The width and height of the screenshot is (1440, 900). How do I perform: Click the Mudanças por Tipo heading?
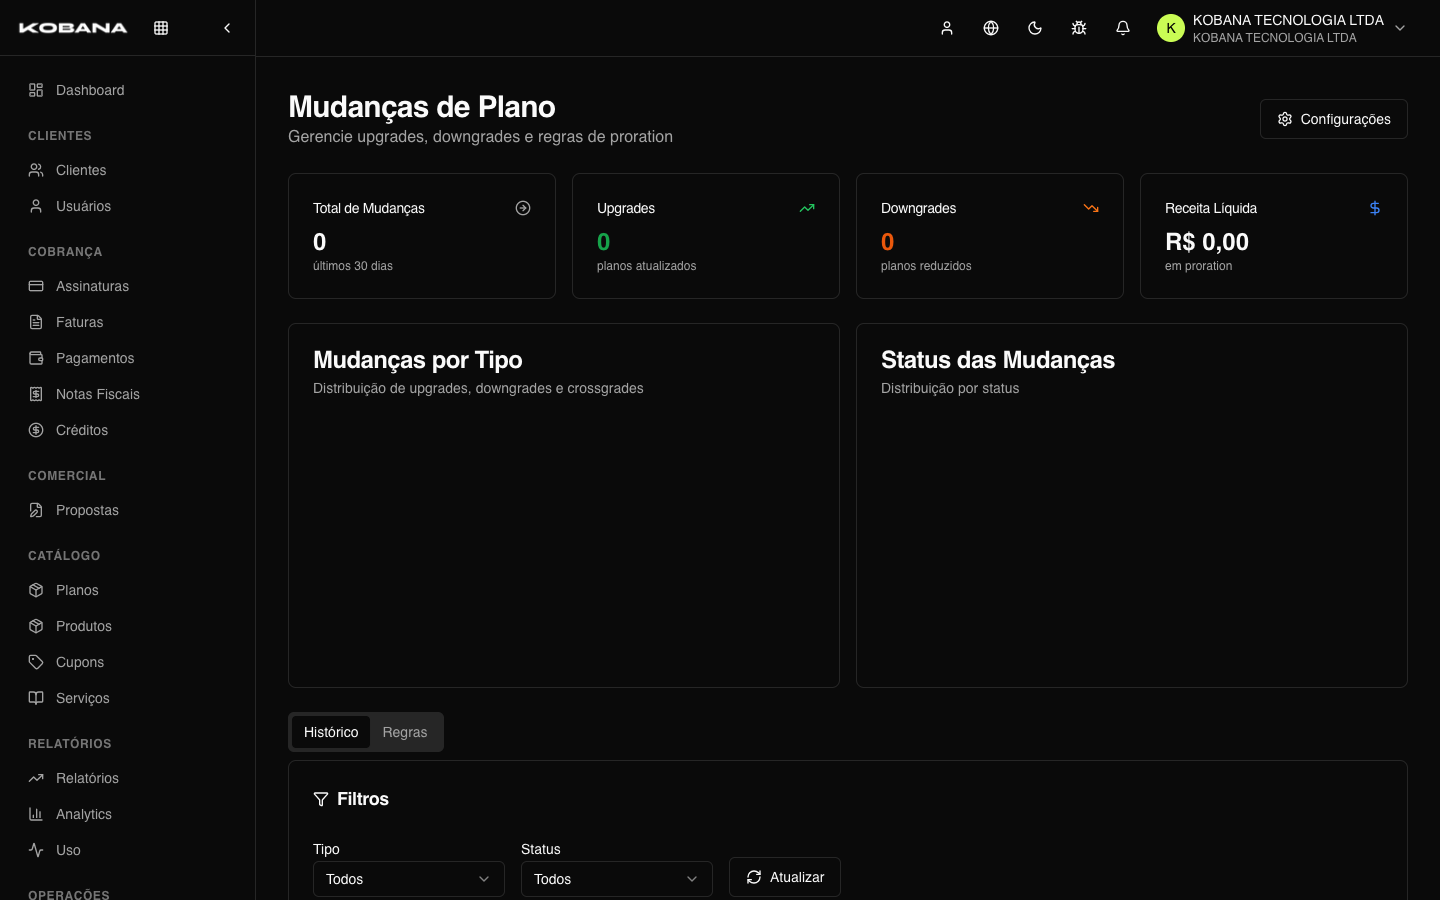click(x=418, y=360)
